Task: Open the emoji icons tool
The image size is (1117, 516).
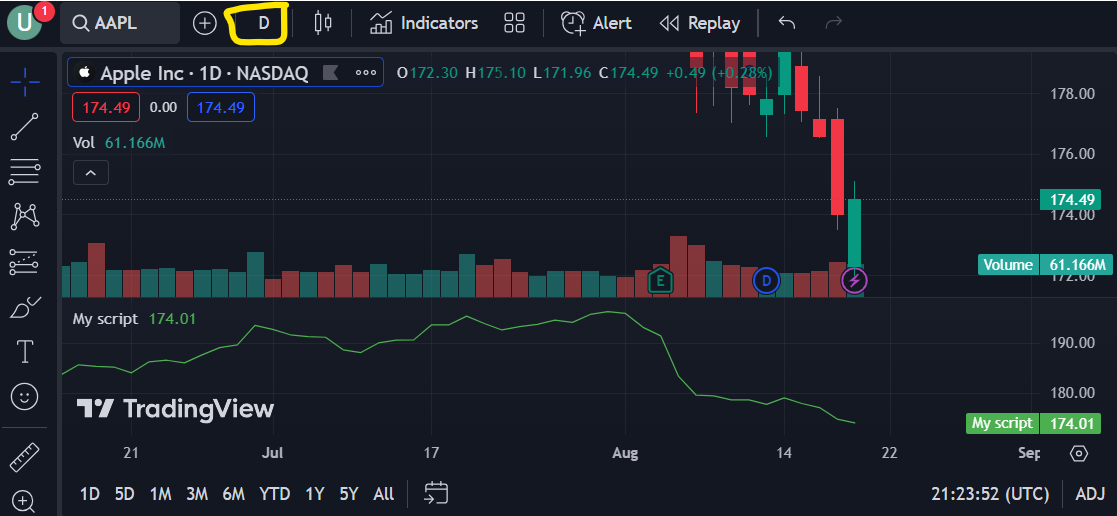Action: tap(25, 397)
